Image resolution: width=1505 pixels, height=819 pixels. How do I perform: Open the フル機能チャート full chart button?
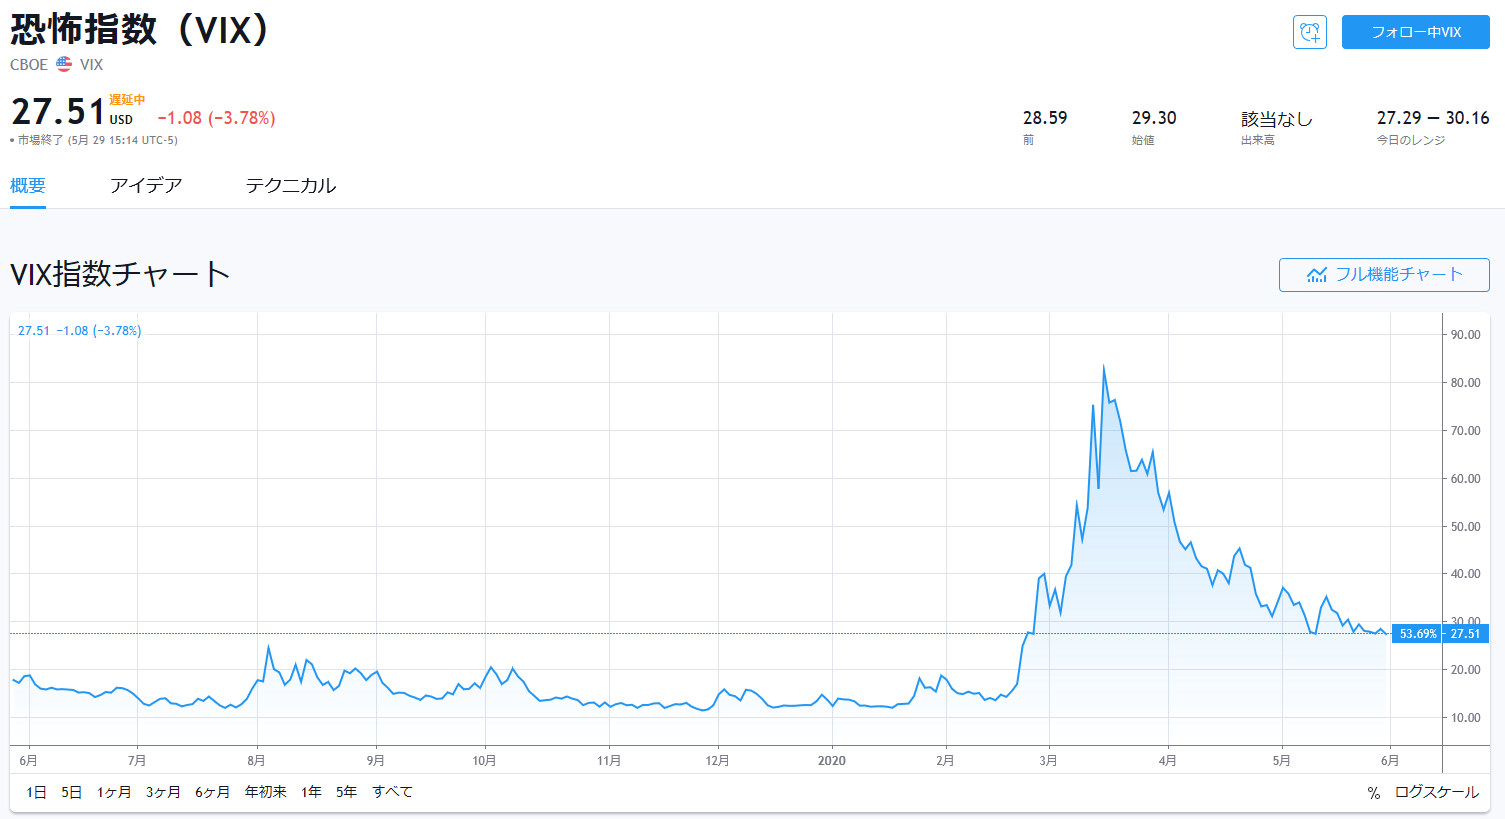1384,275
